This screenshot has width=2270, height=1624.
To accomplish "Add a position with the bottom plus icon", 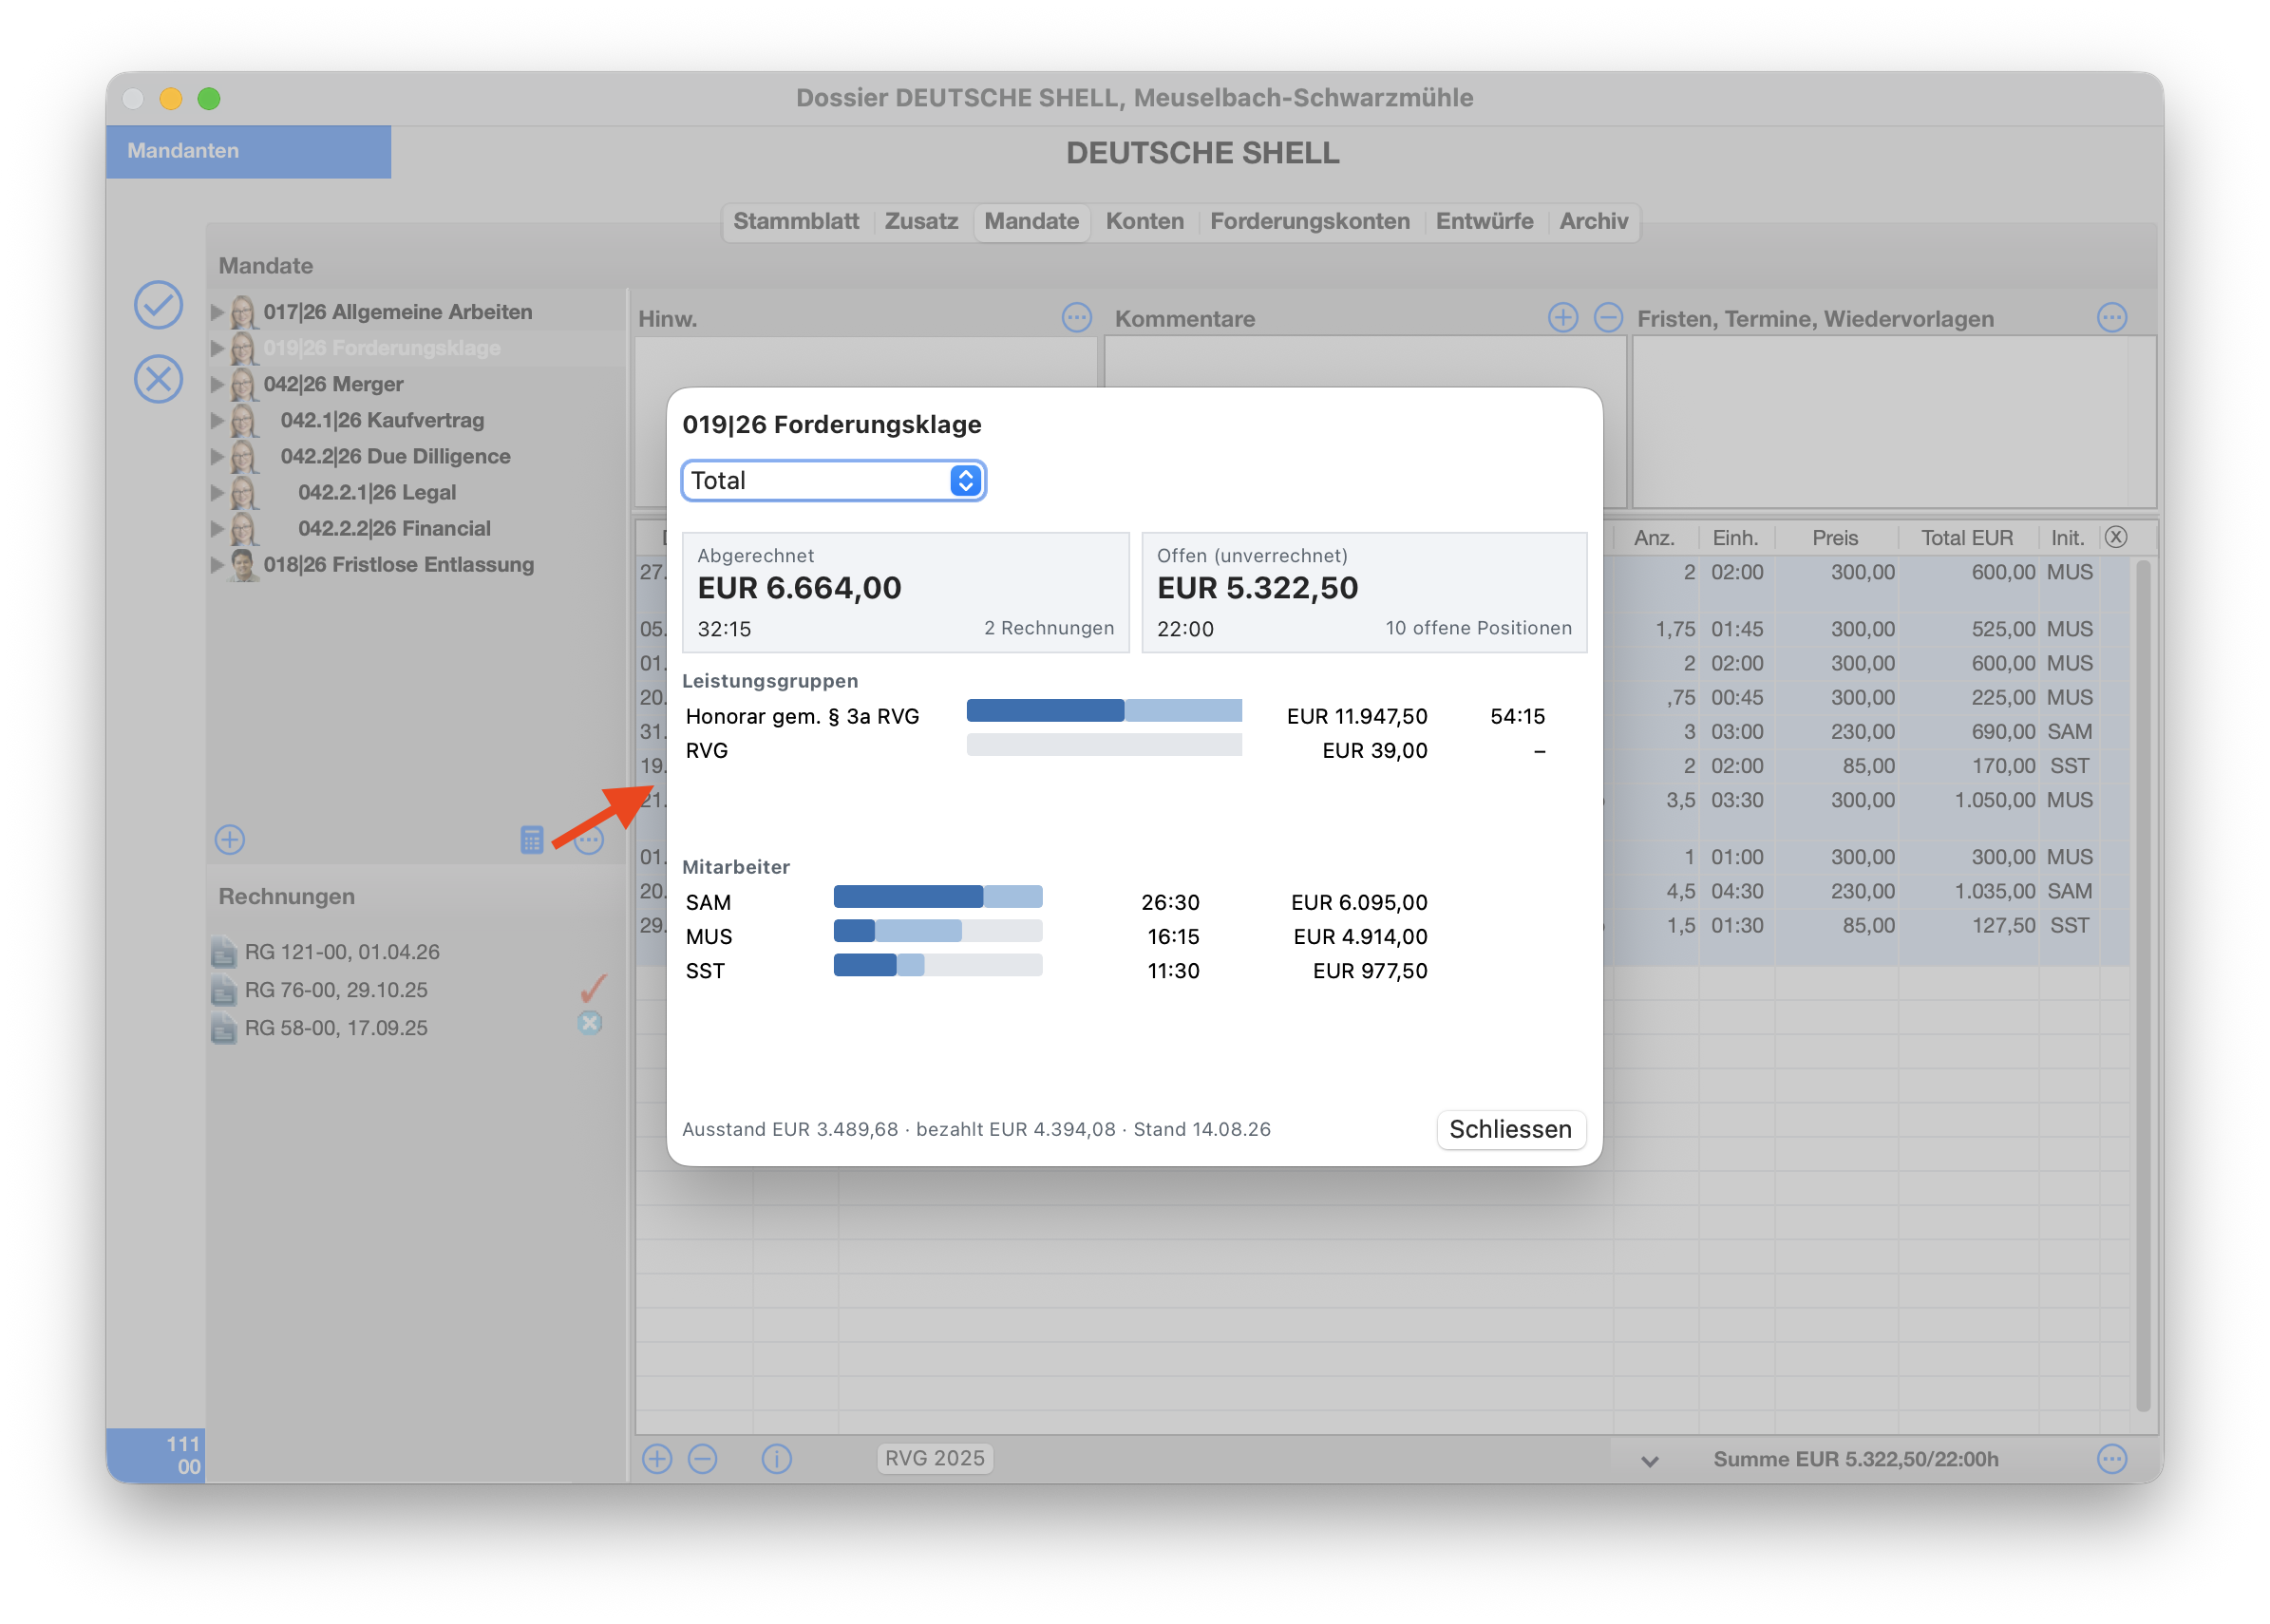I will point(657,1459).
